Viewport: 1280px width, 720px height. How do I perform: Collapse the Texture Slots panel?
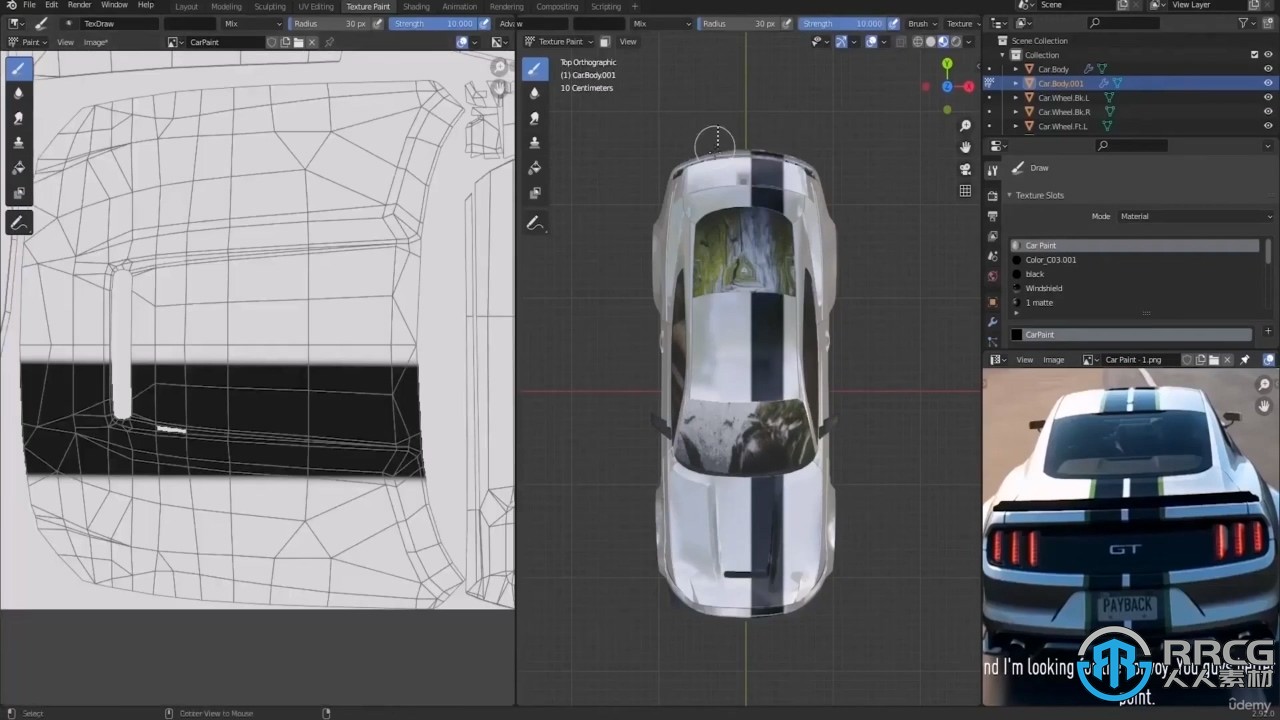(1009, 195)
